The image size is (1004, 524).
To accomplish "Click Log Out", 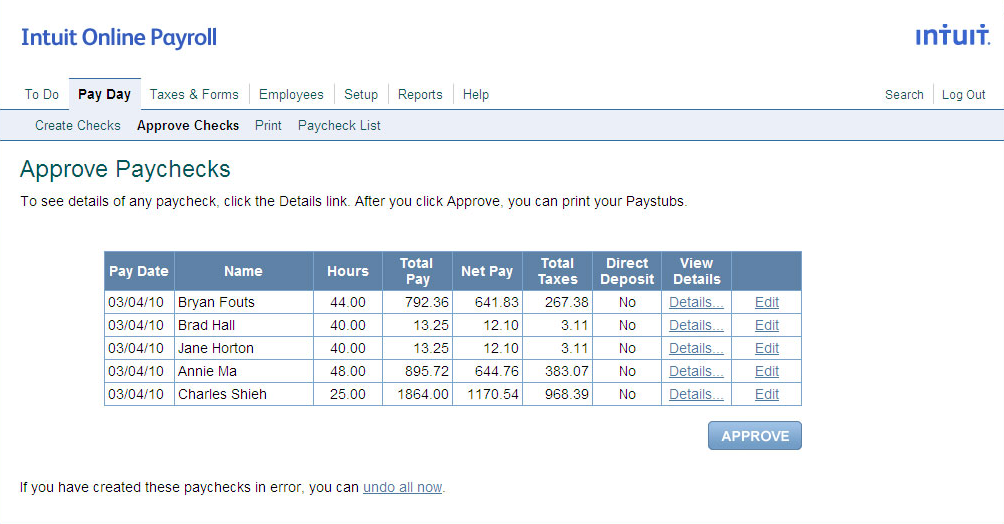I will 964,95.
